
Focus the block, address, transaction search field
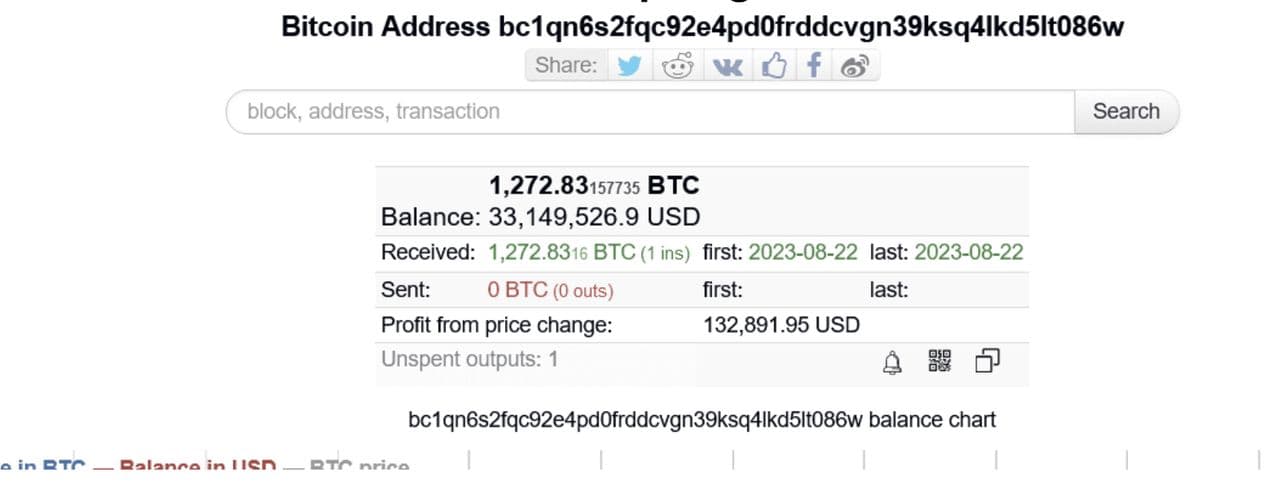point(650,111)
